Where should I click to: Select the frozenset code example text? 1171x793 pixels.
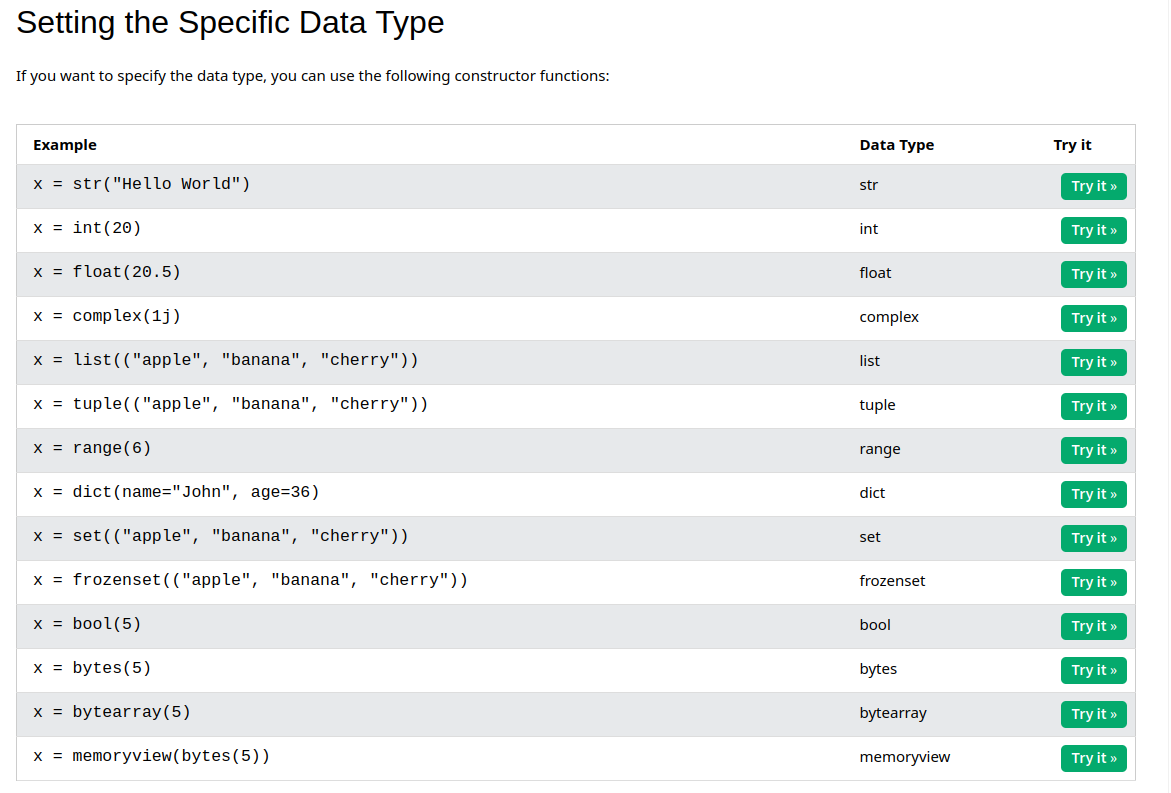click(250, 580)
